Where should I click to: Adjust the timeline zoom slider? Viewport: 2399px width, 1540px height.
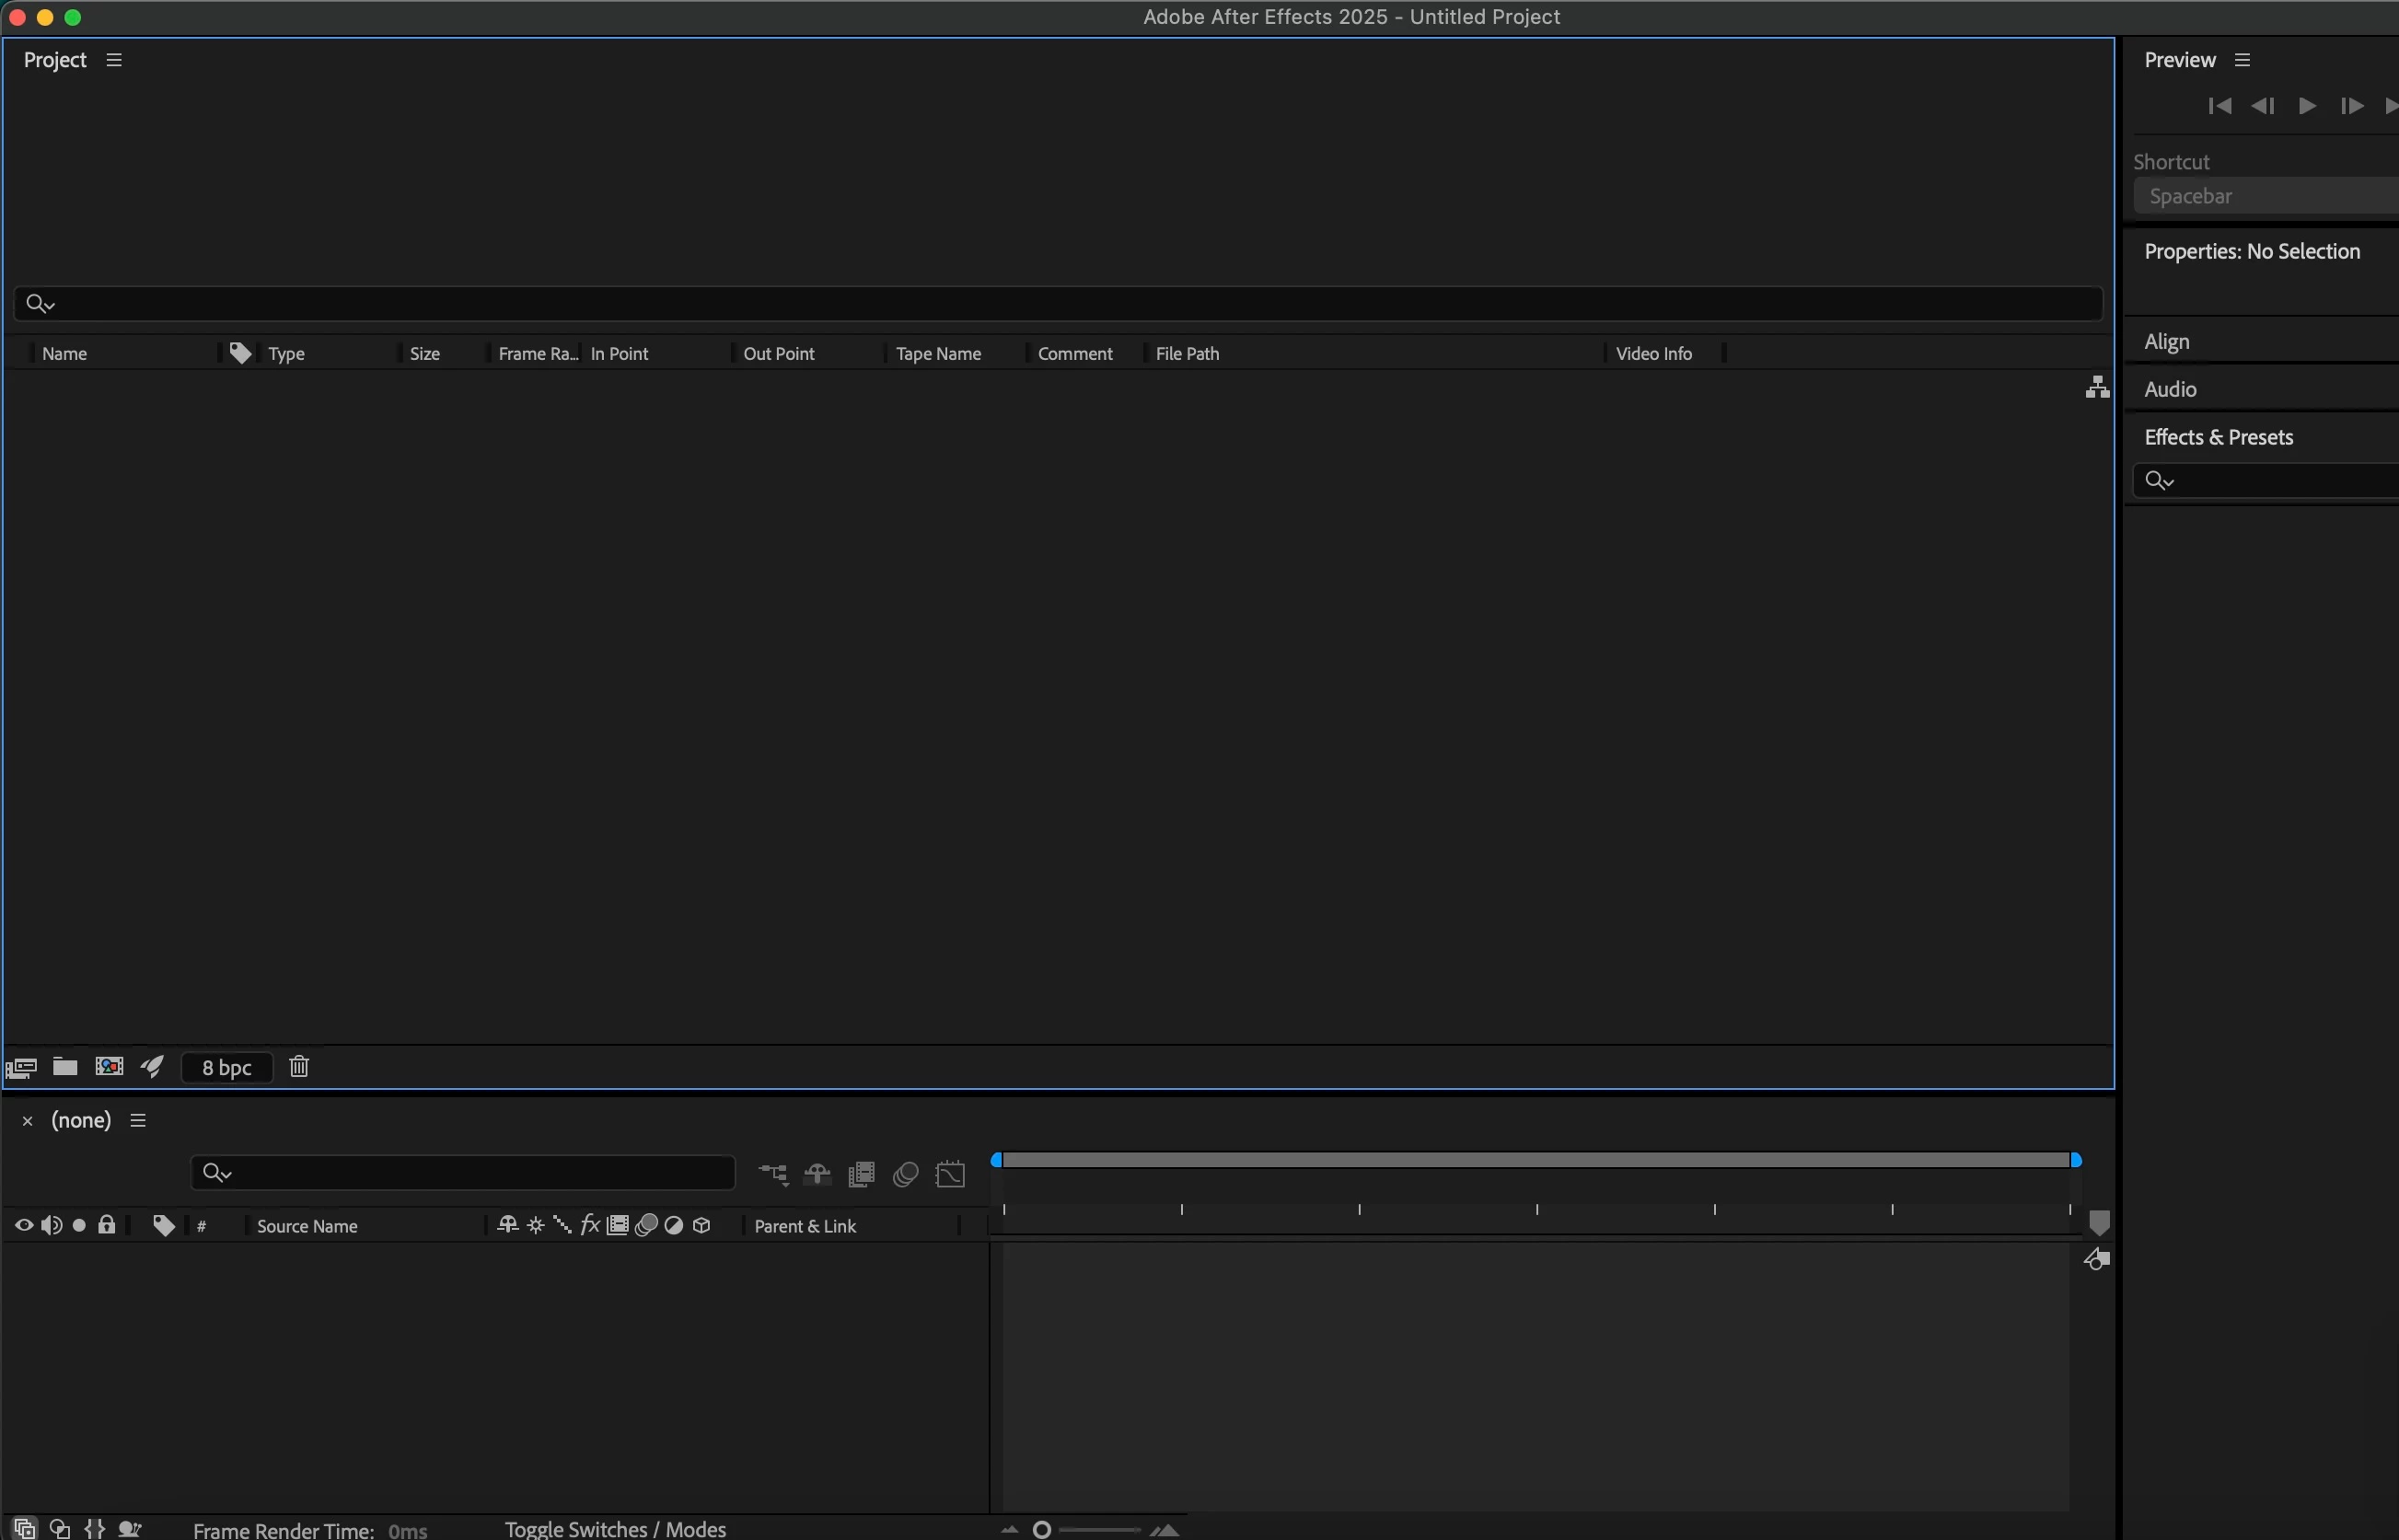click(1042, 1529)
